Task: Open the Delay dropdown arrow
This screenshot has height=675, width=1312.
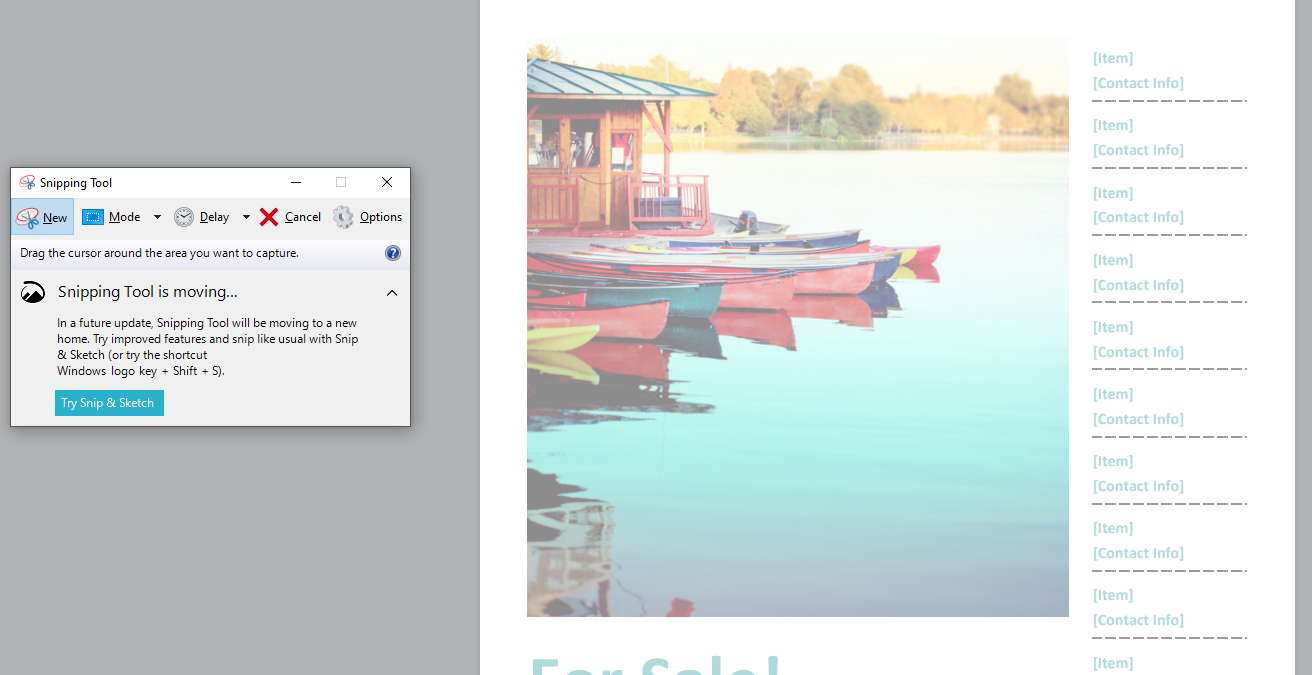Action: [246, 217]
